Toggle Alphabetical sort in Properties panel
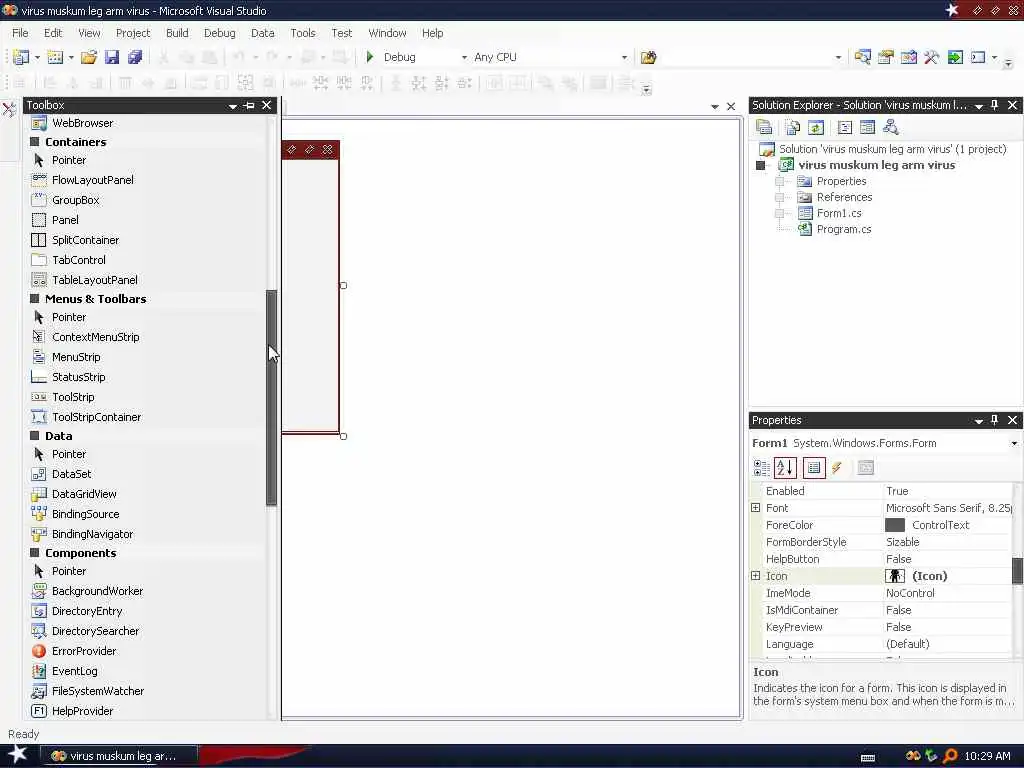This screenshot has height=768, width=1024. tap(785, 468)
